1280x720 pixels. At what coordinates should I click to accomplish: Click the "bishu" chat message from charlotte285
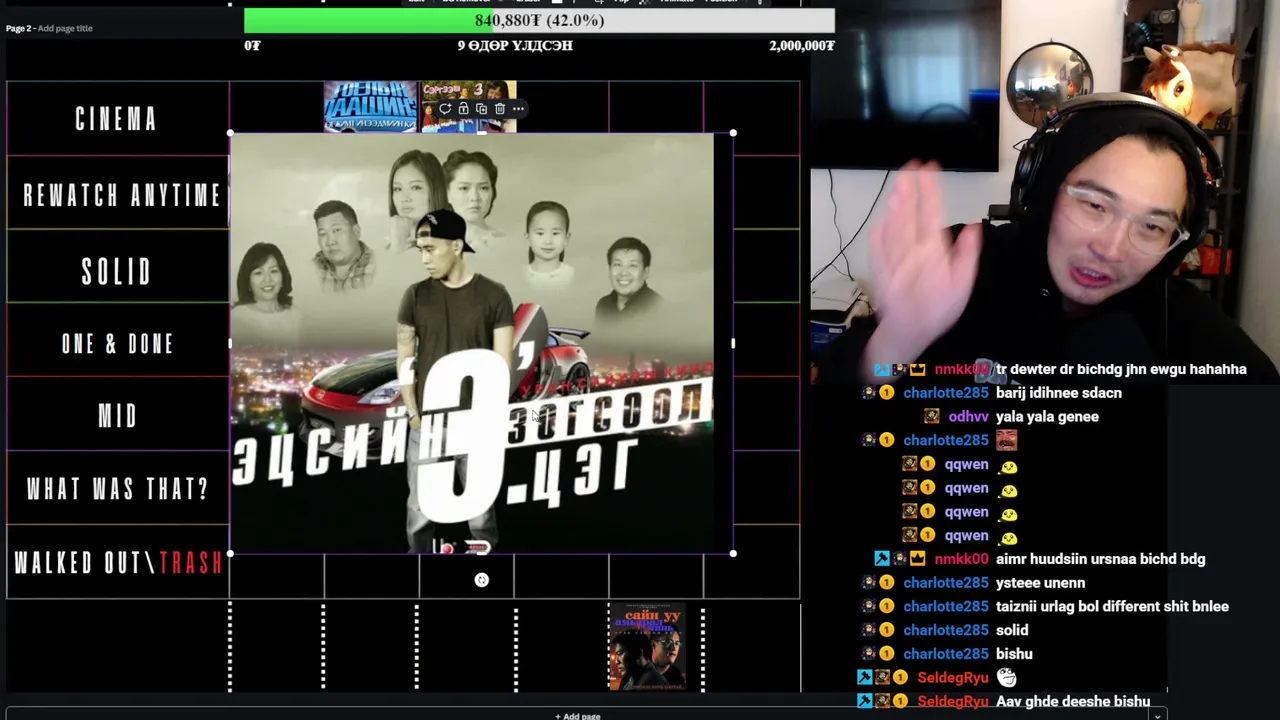click(x=1014, y=654)
